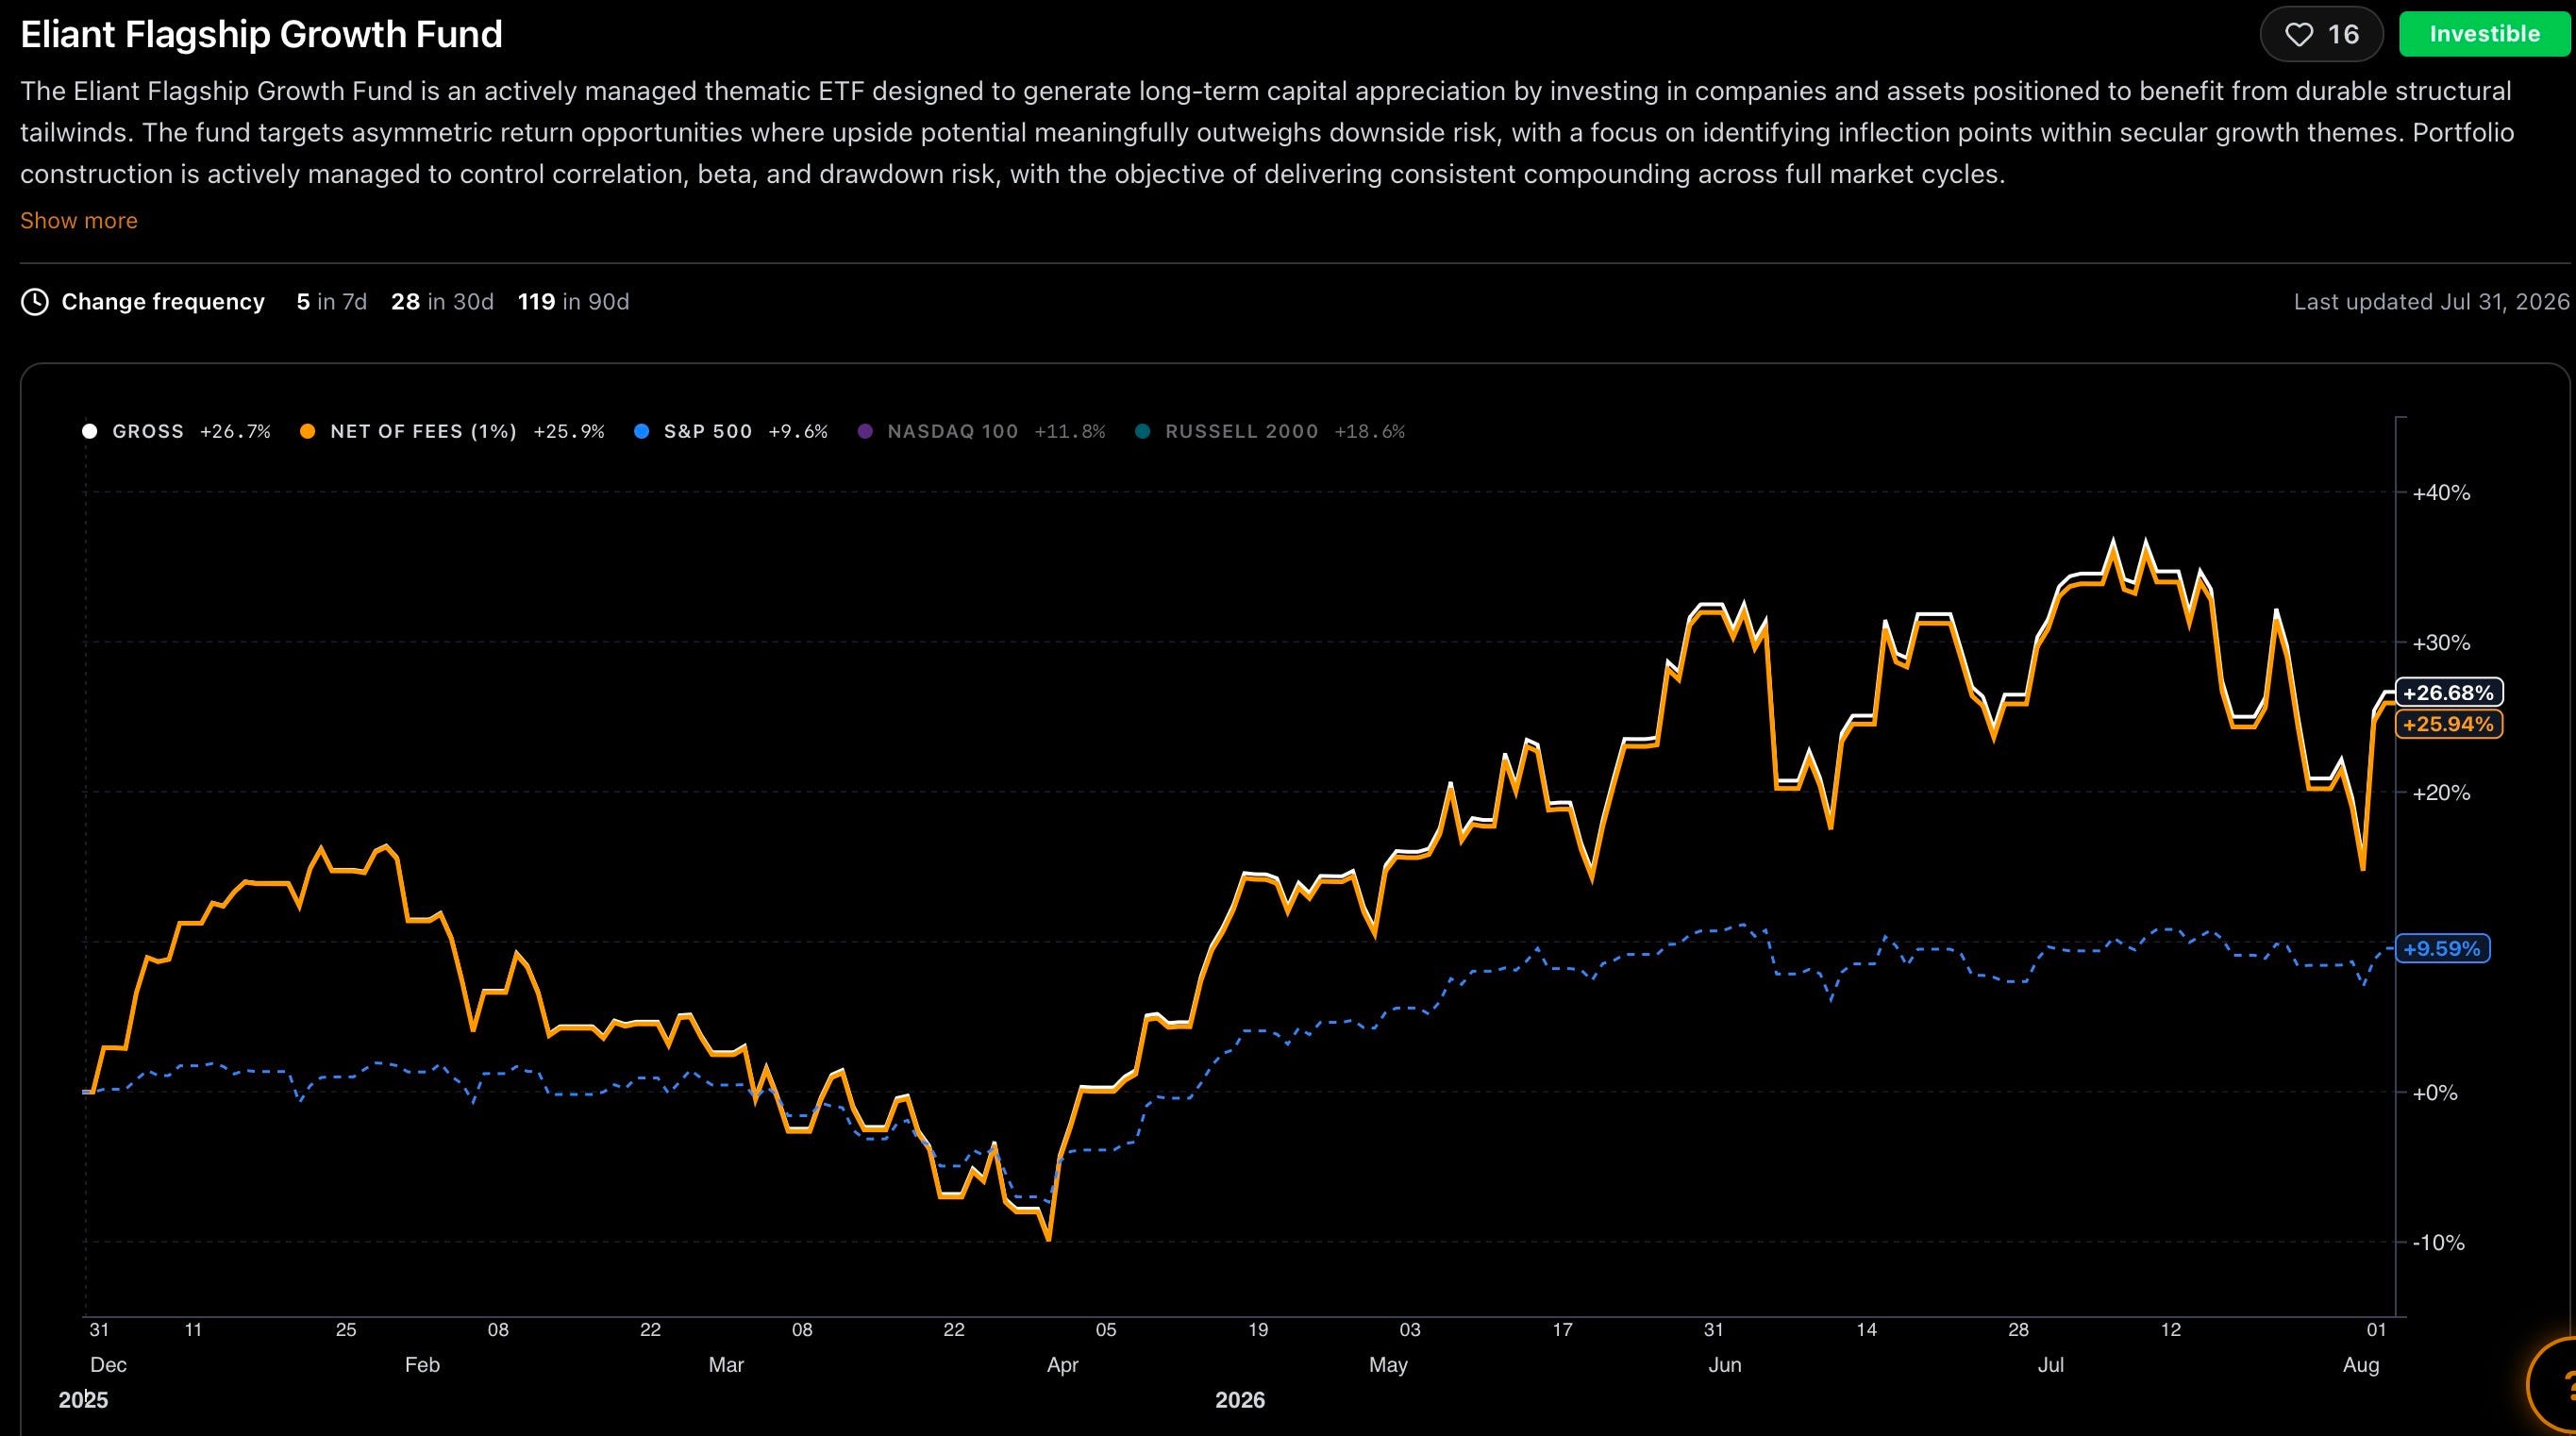Click the "5 in 7d" change count
Viewport: 2576px width, 1436px height.
pyautogui.click(x=332, y=302)
